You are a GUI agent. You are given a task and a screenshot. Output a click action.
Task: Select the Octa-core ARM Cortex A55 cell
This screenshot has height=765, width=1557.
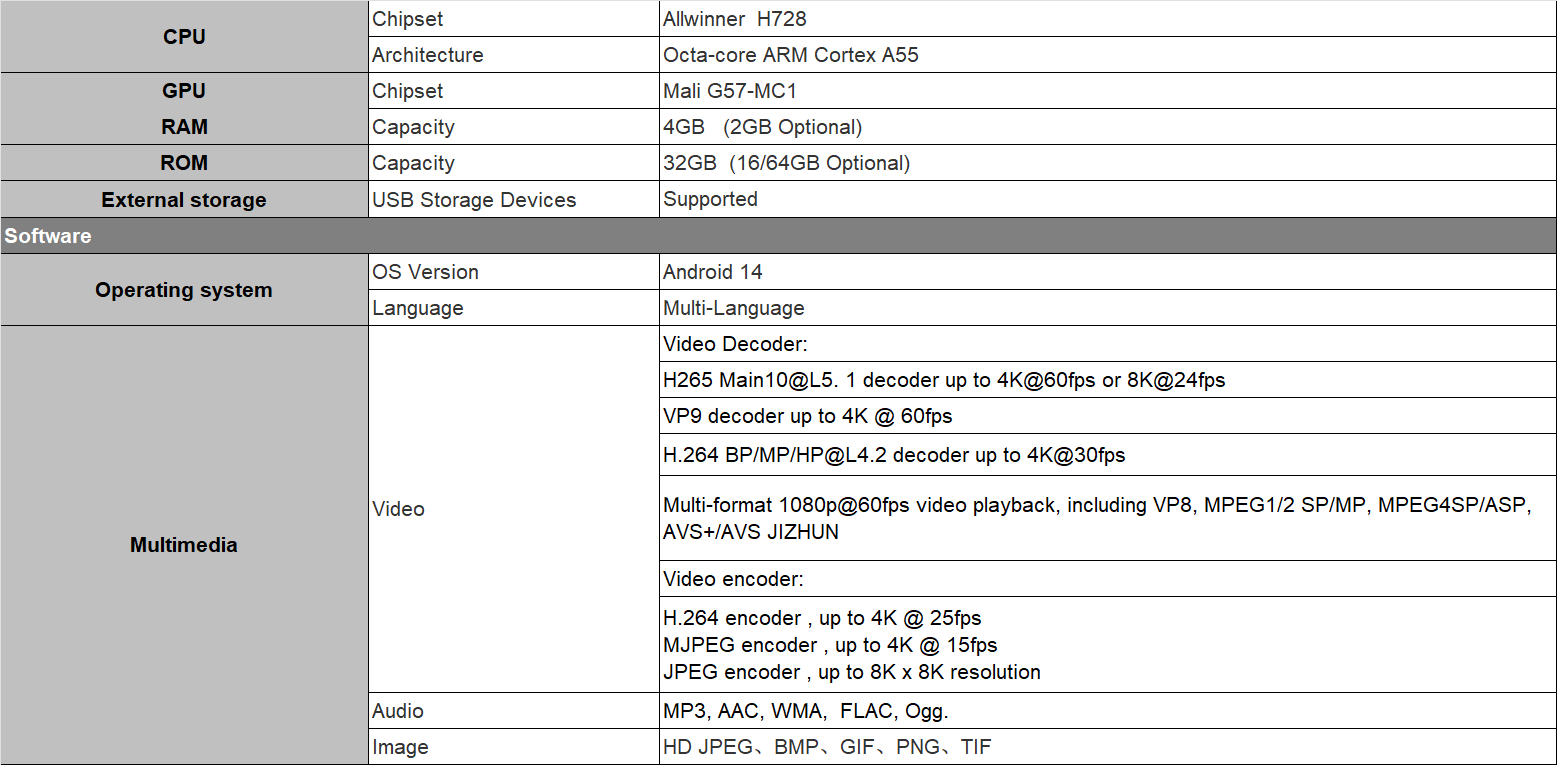1108,55
